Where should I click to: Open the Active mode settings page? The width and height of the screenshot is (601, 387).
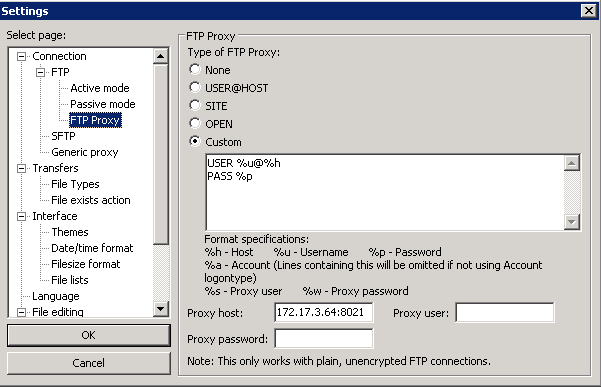100,88
